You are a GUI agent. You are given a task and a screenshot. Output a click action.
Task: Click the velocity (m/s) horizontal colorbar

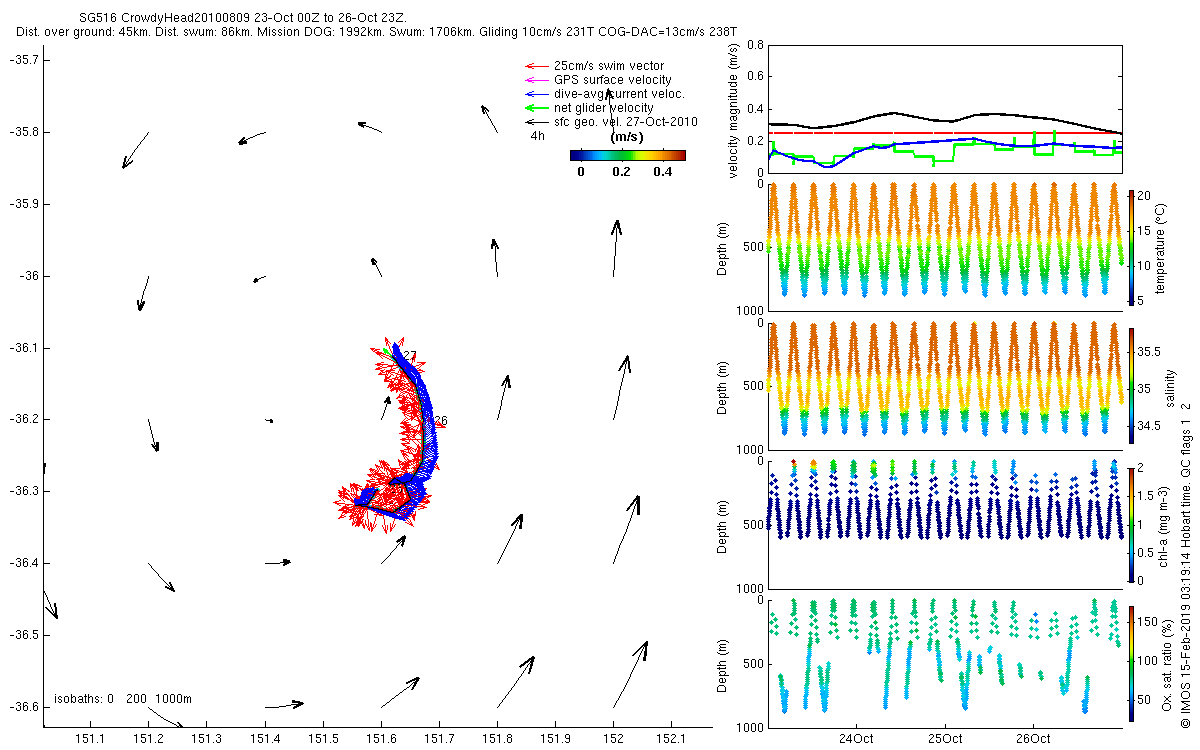point(627,155)
